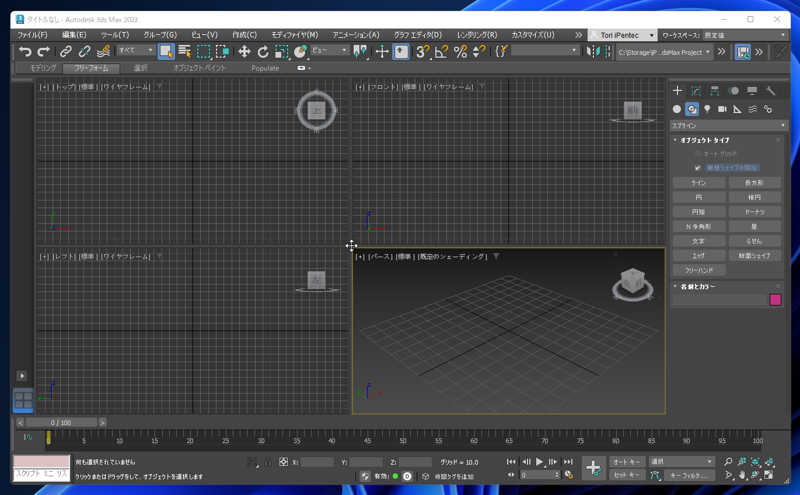This screenshot has height=495, width=800.
Task: Select the Link tool icon
Action: 66,52
